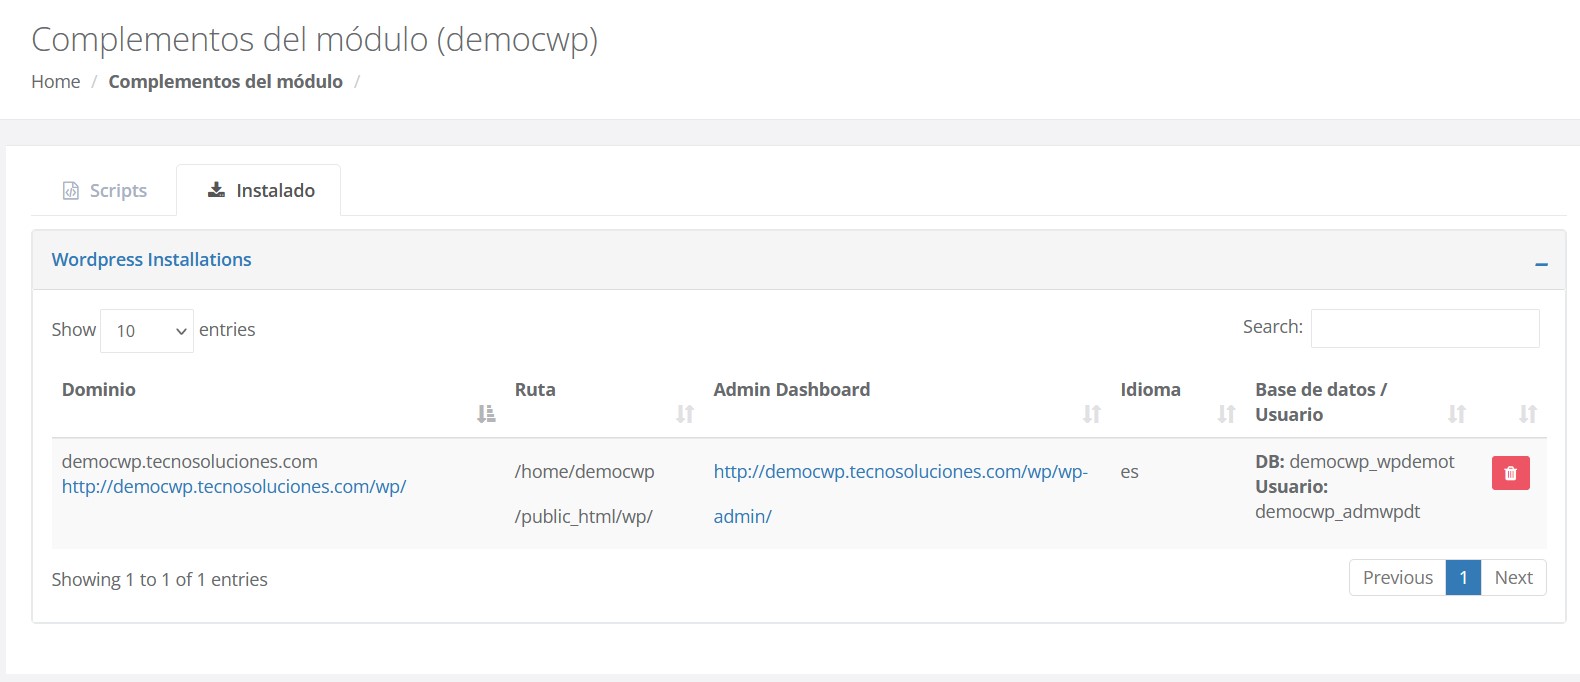Switch to the Scripts tab
Screen dimensions: 1580x682
tap(105, 190)
